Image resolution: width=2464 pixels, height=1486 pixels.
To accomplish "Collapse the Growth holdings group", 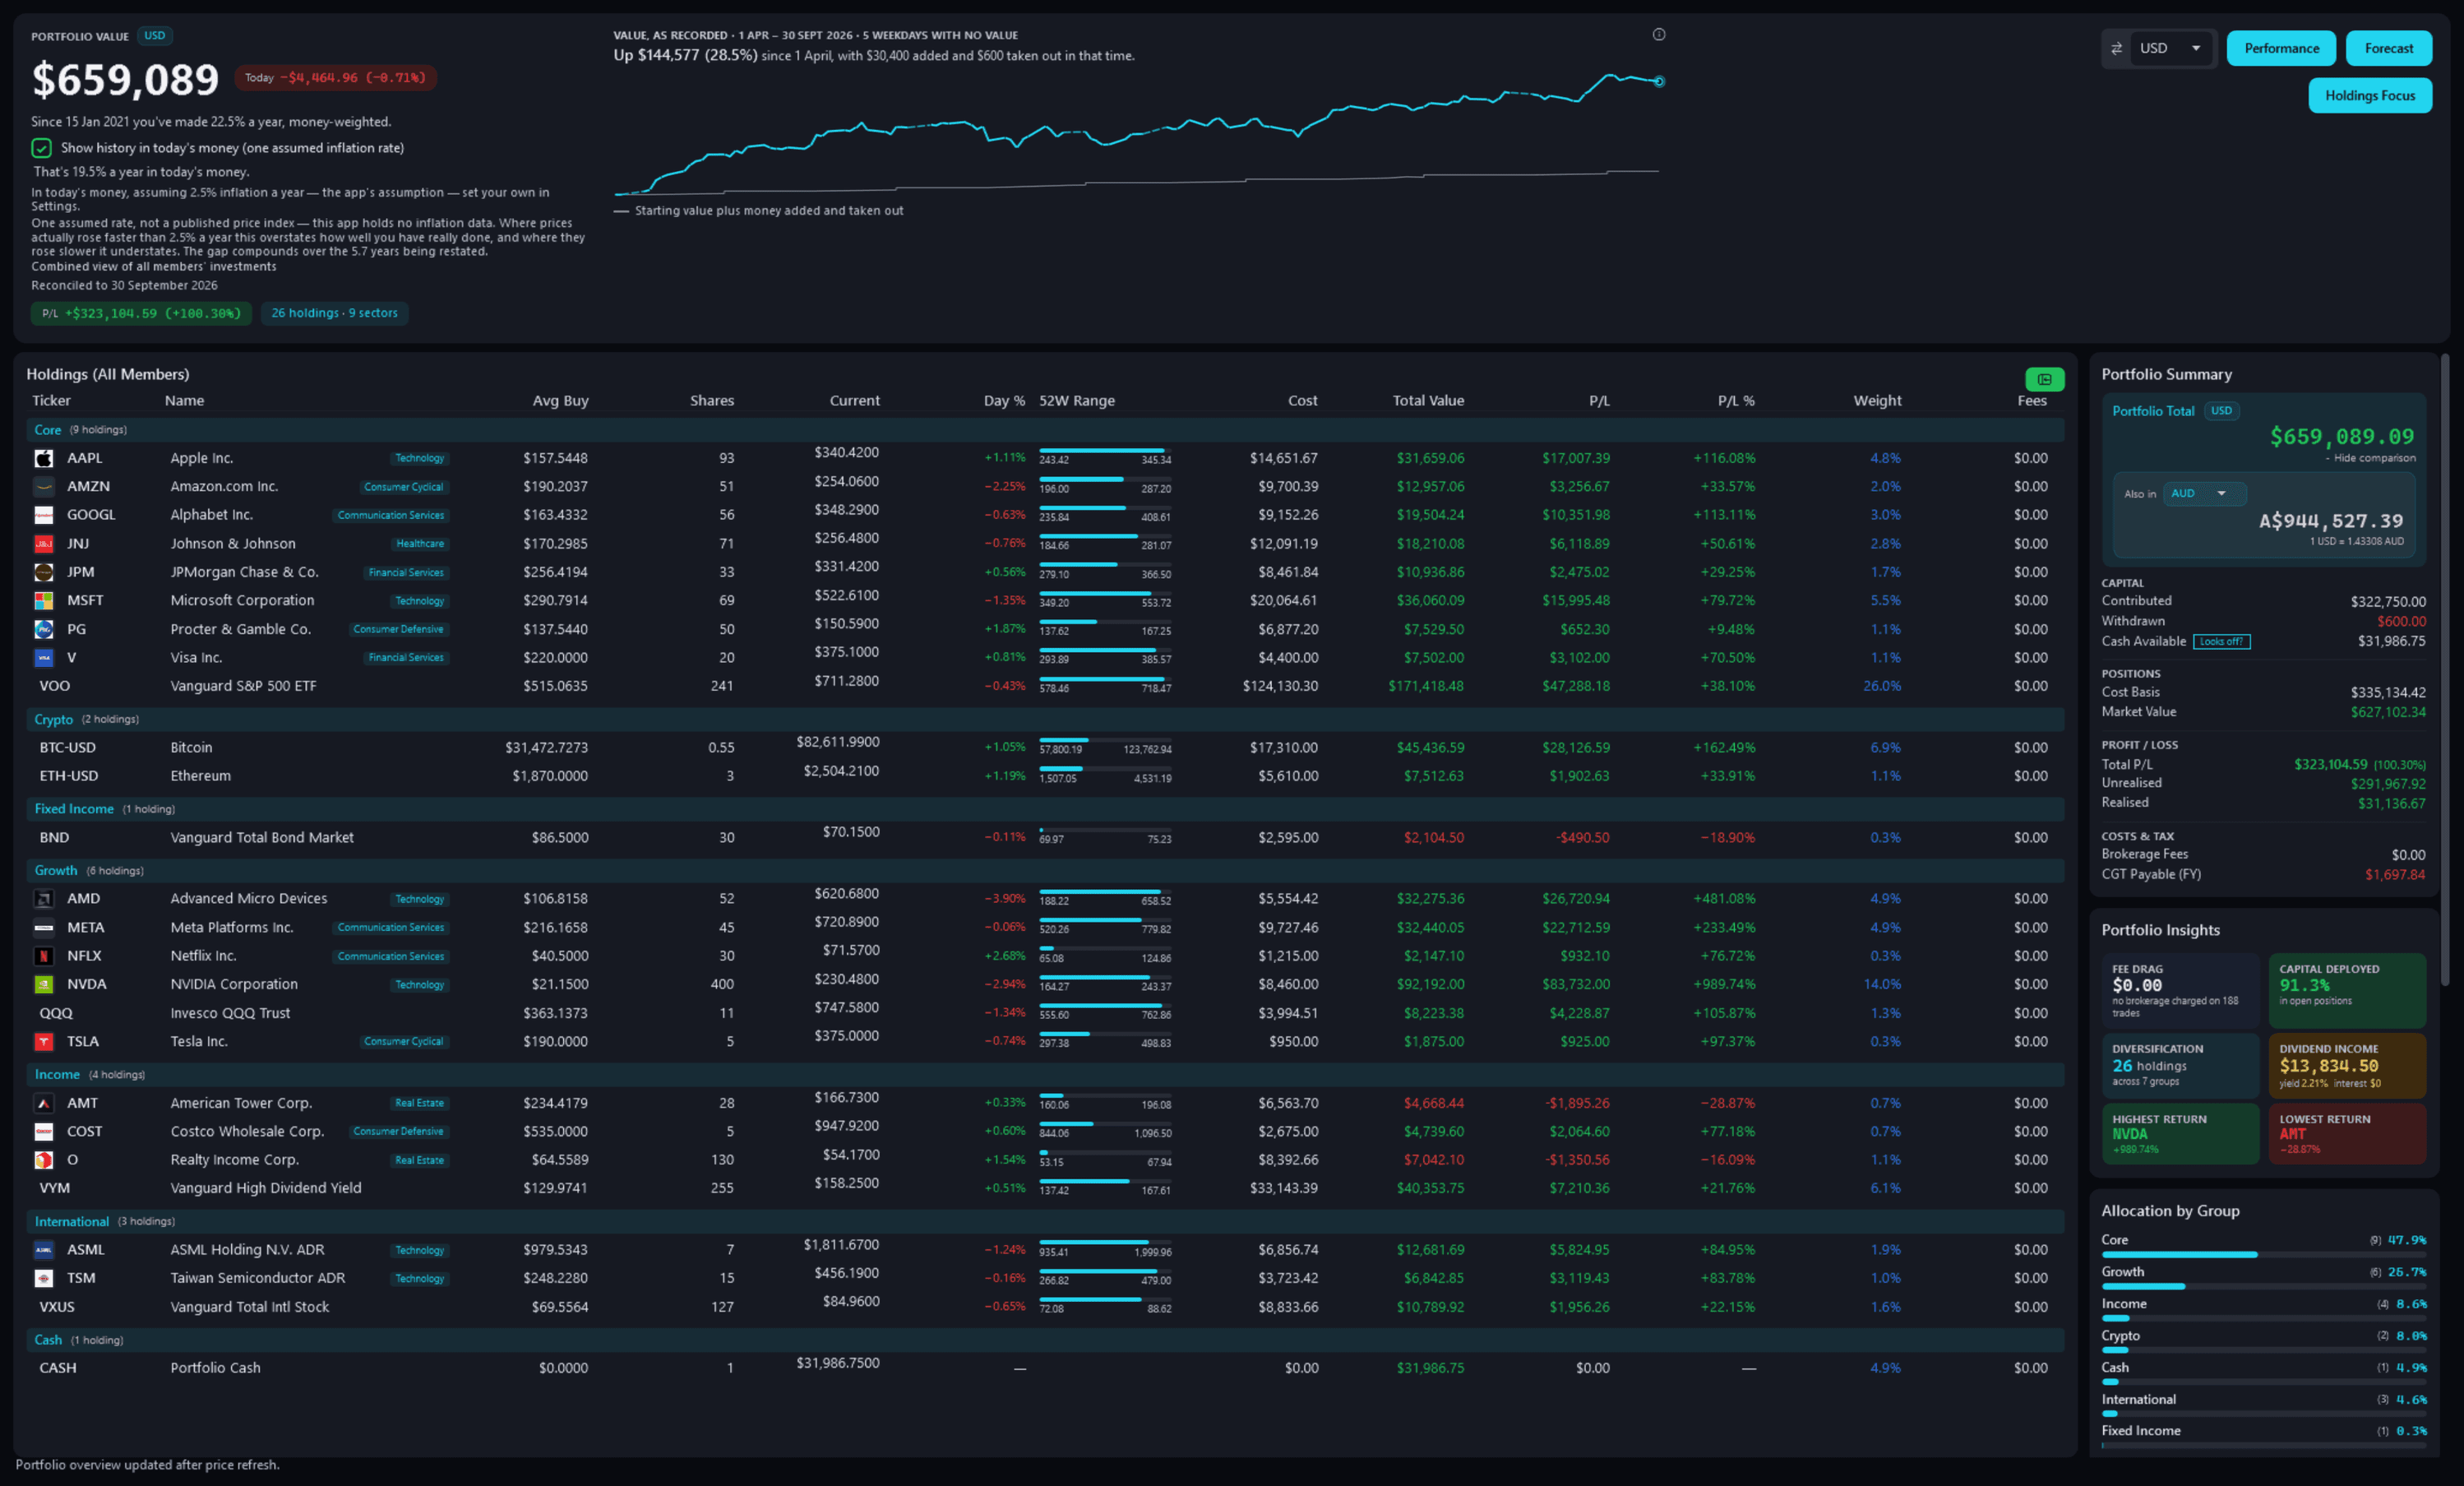I will click(x=1045, y=870).
